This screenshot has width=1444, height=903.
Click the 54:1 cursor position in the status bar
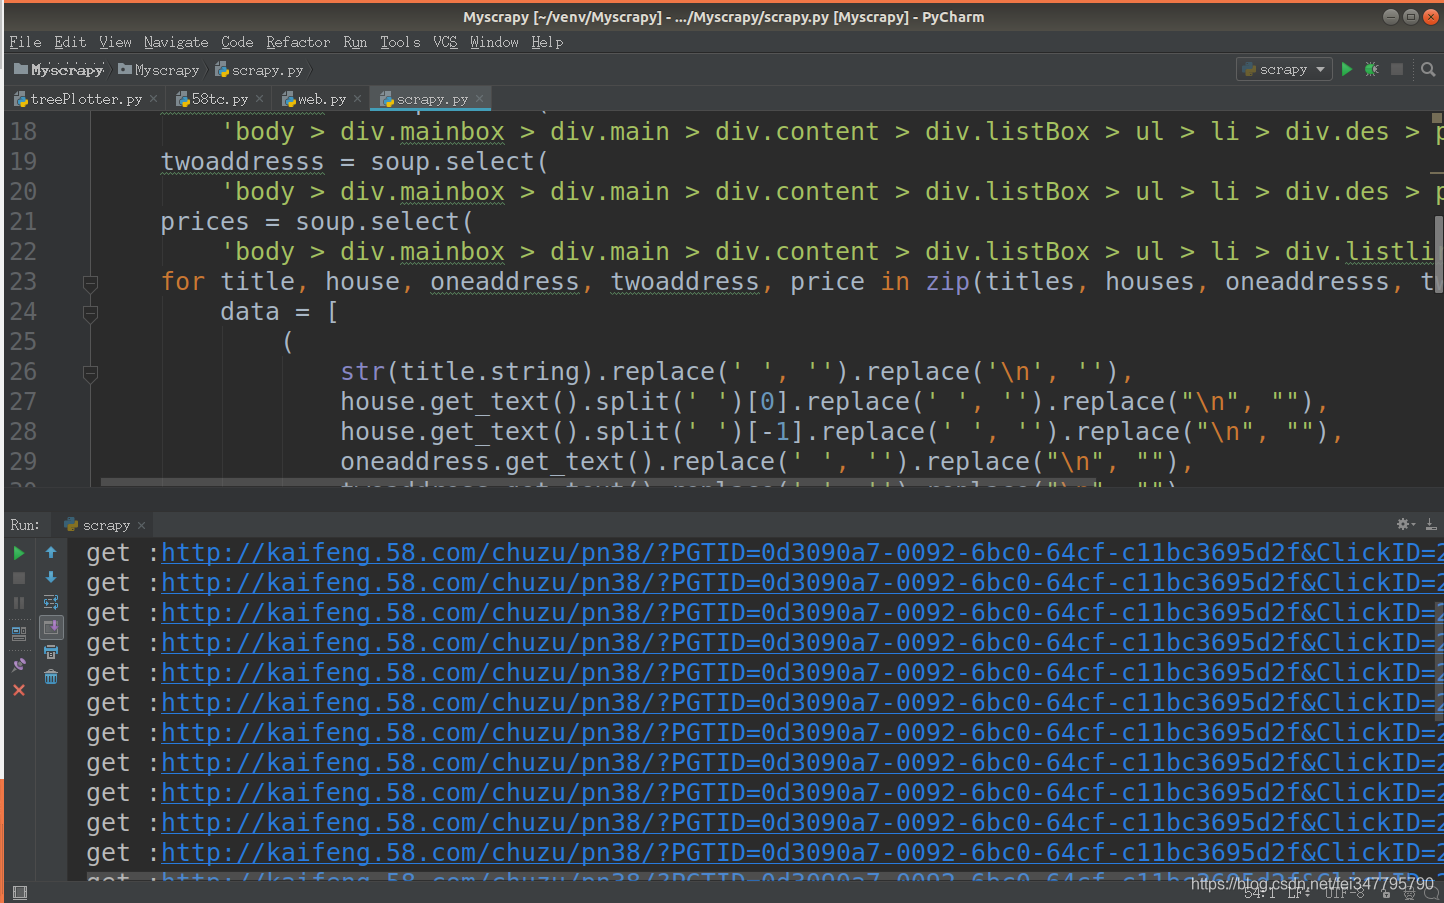(x=1260, y=892)
